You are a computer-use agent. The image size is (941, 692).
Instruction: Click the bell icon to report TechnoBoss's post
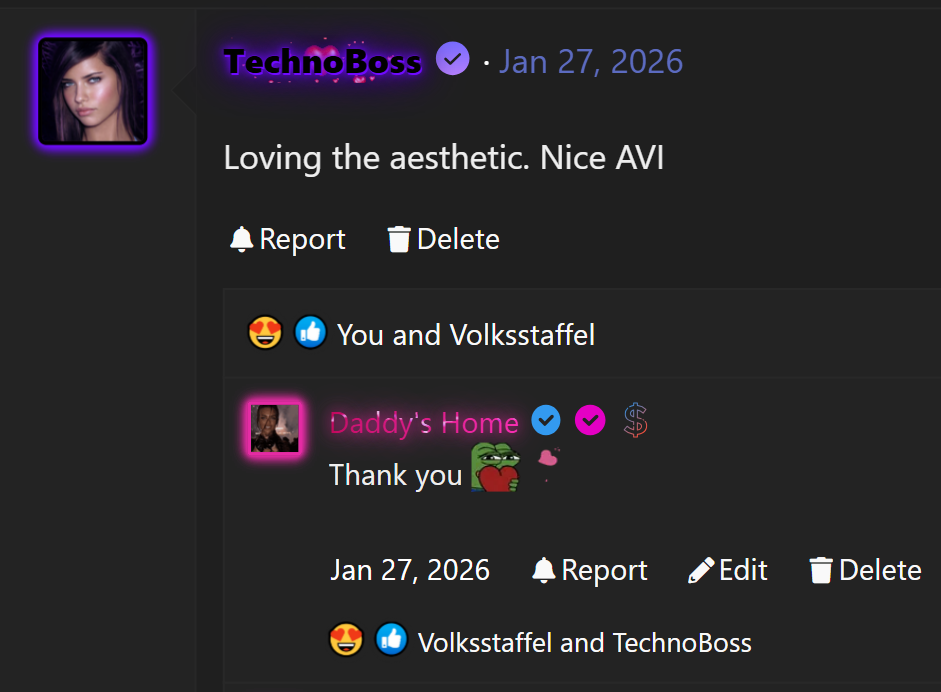coord(241,238)
